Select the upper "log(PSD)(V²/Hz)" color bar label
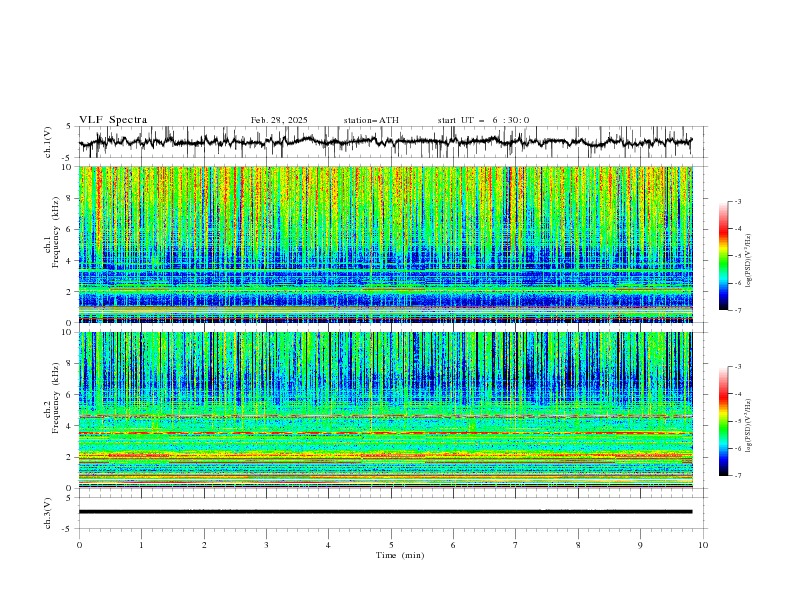792x612 pixels. pyautogui.click(x=748, y=261)
